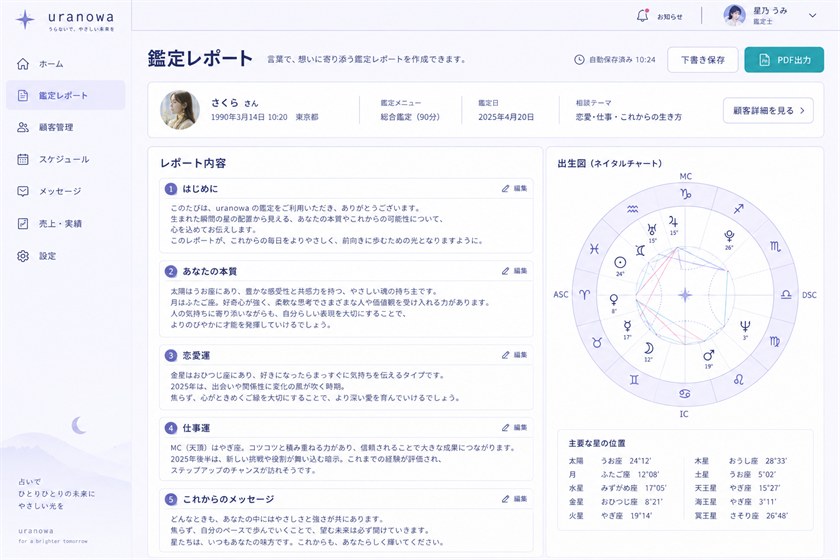Image resolution: width=840 pixels, height=560 pixels.
Task: Click the Cancer sign near IC
Action: click(x=685, y=394)
